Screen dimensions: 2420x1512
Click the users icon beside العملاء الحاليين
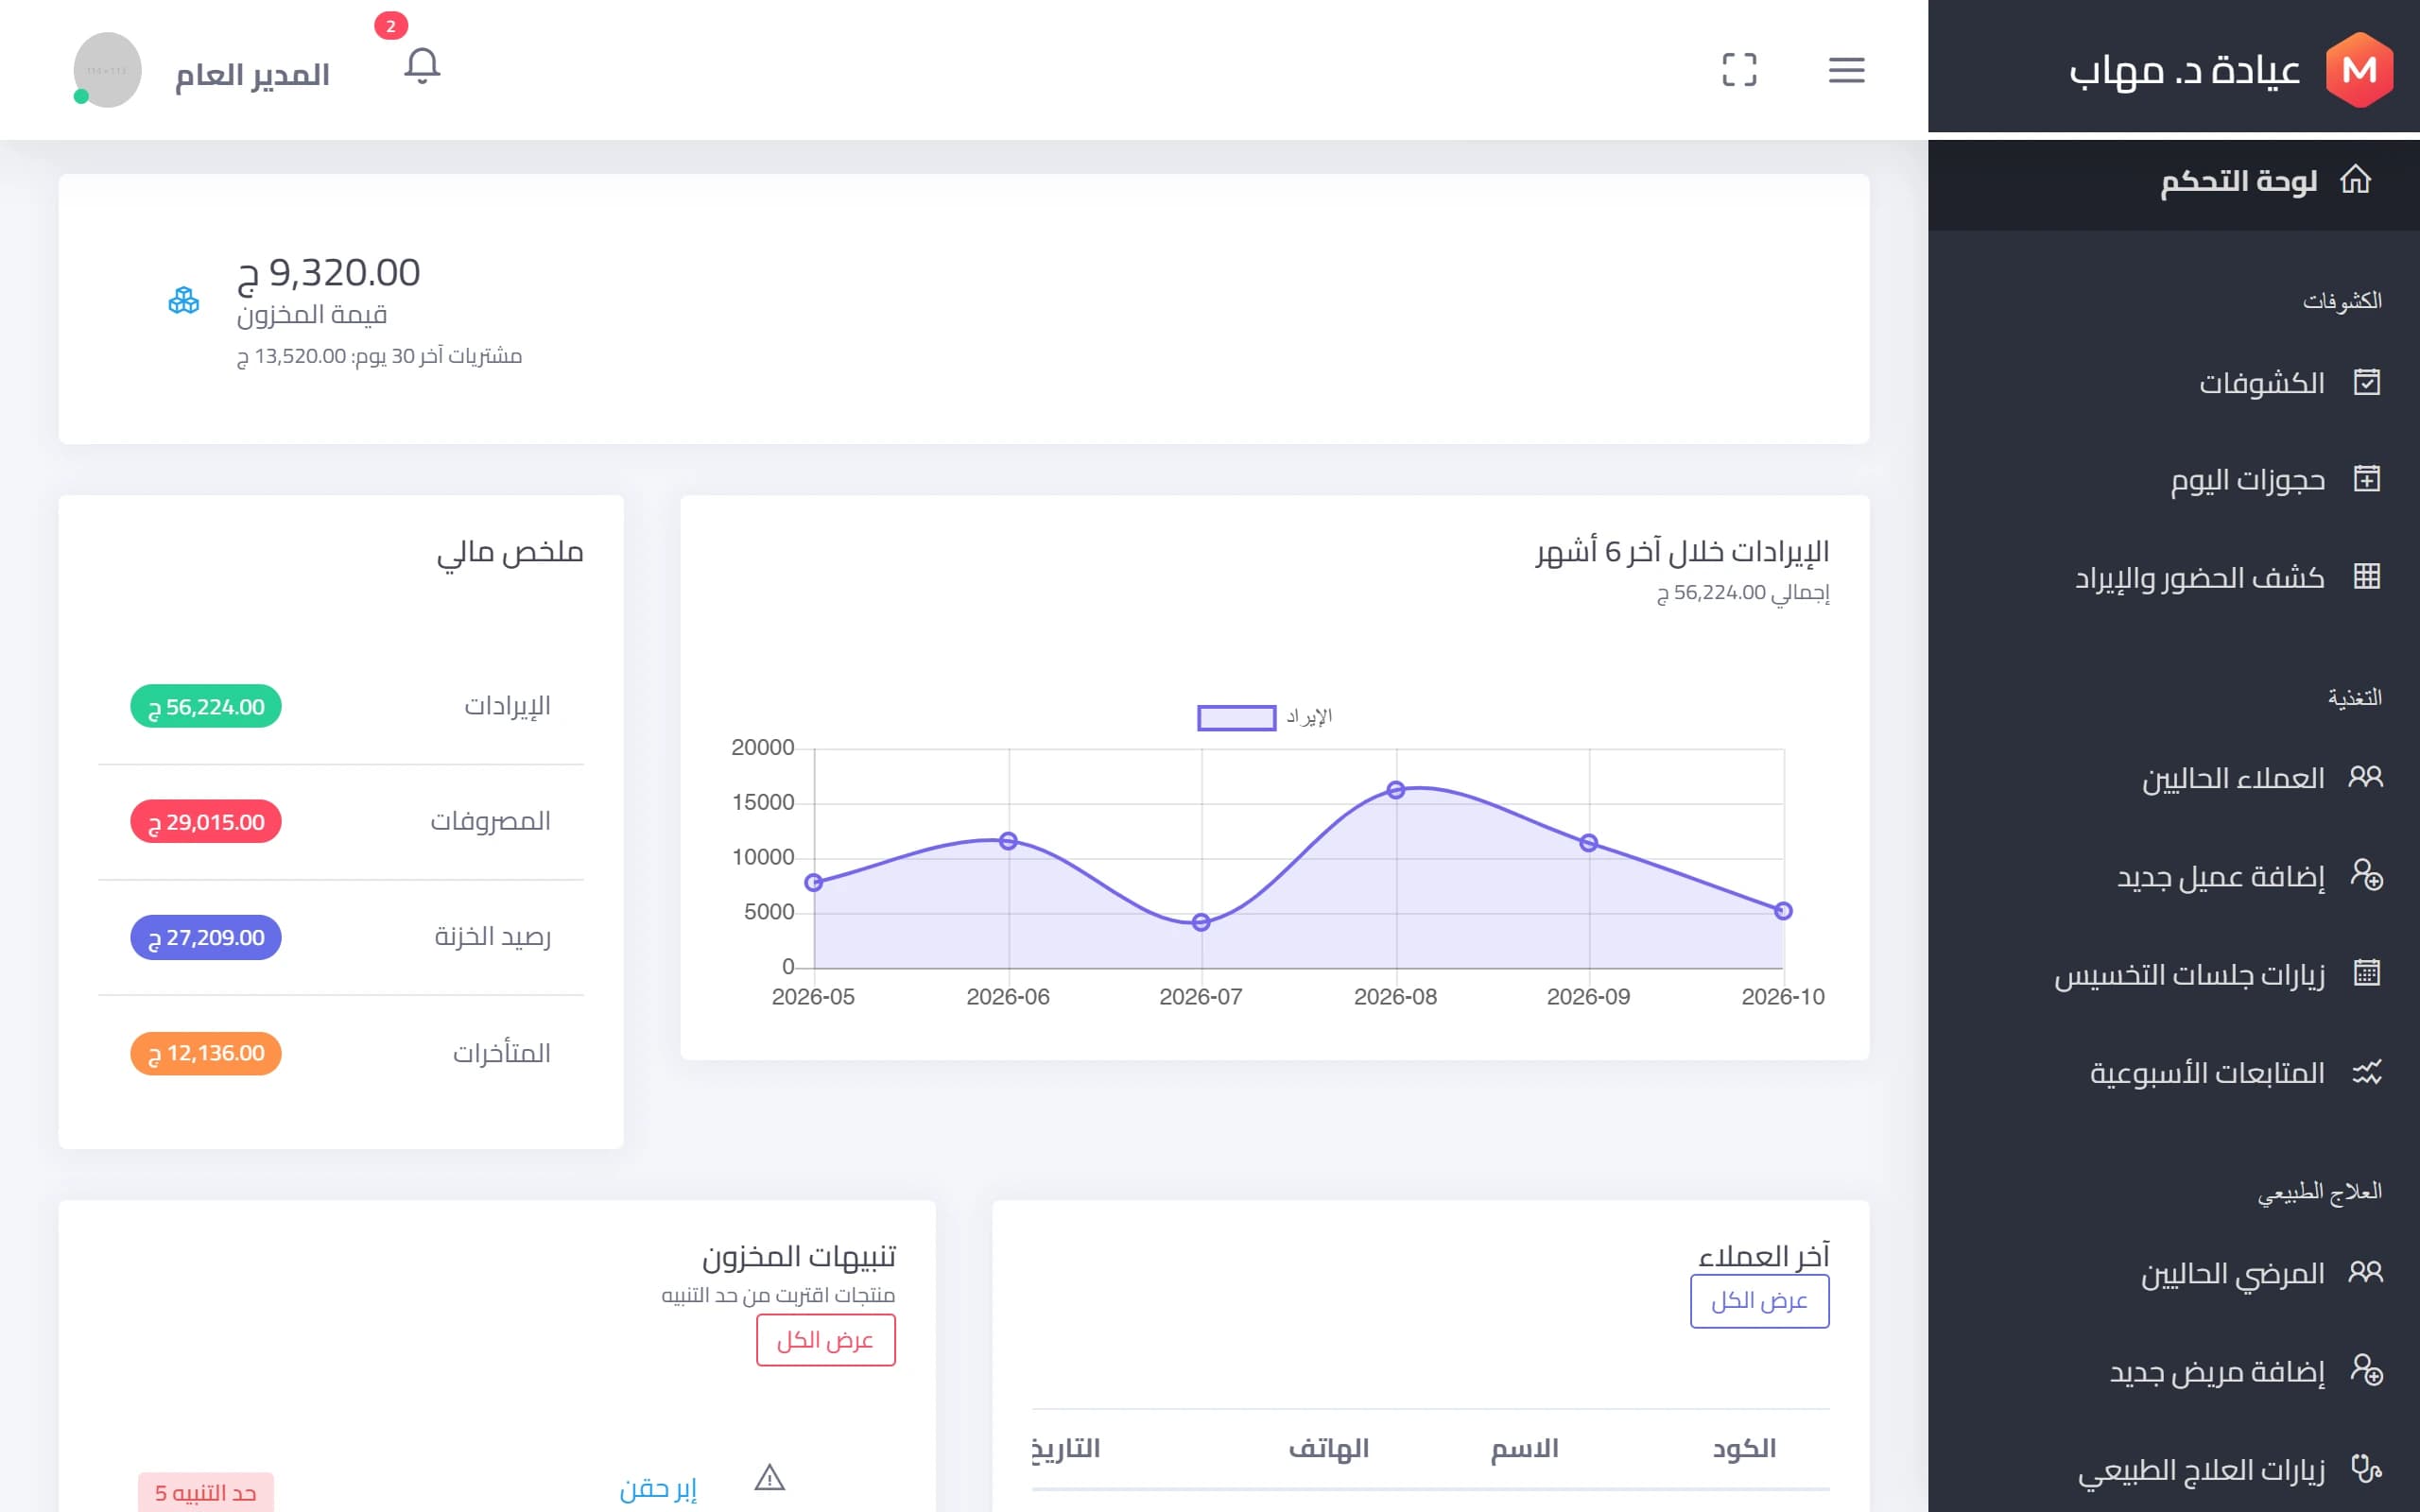[2366, 776]
